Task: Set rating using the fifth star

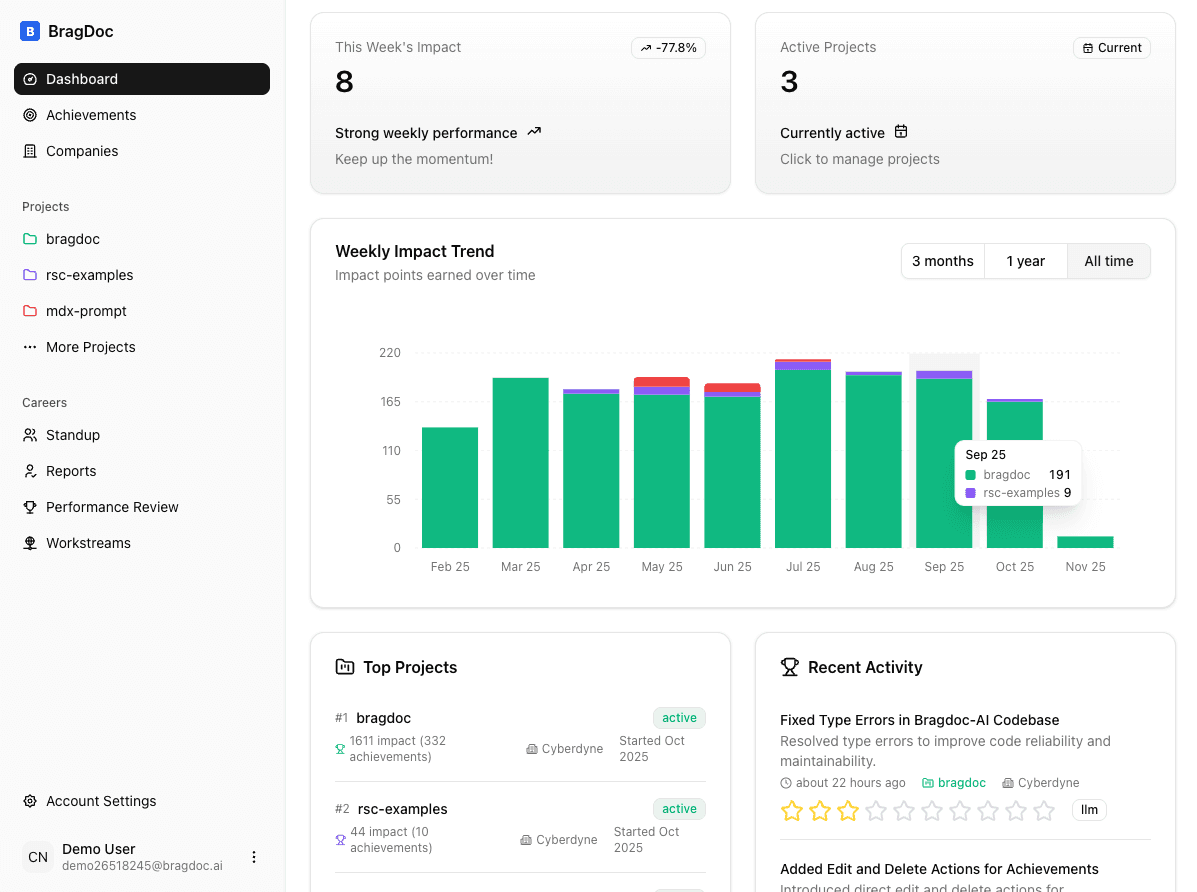Action: click(904, 811)
